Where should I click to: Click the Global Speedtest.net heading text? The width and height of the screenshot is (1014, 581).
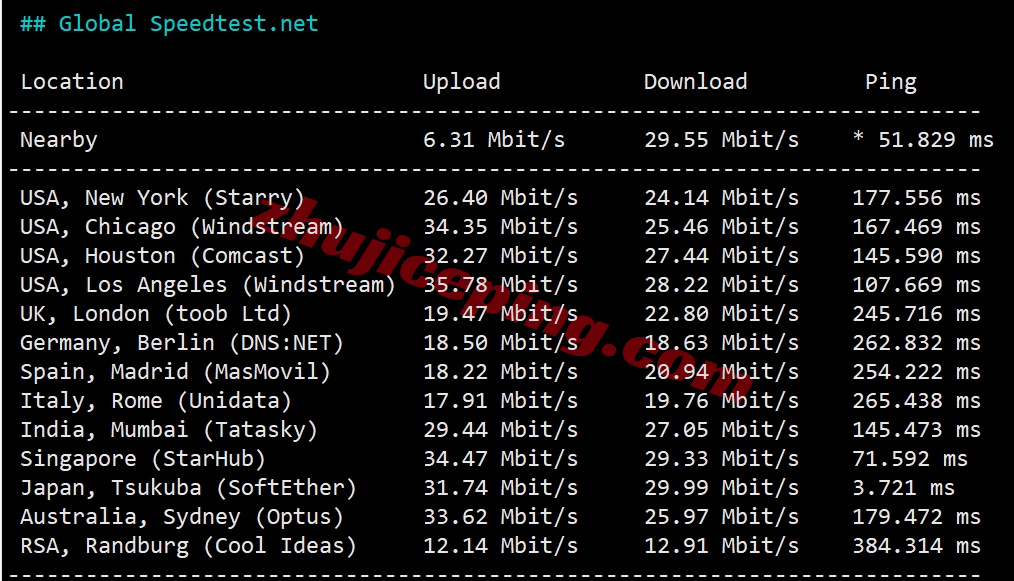tap(188, 24)
